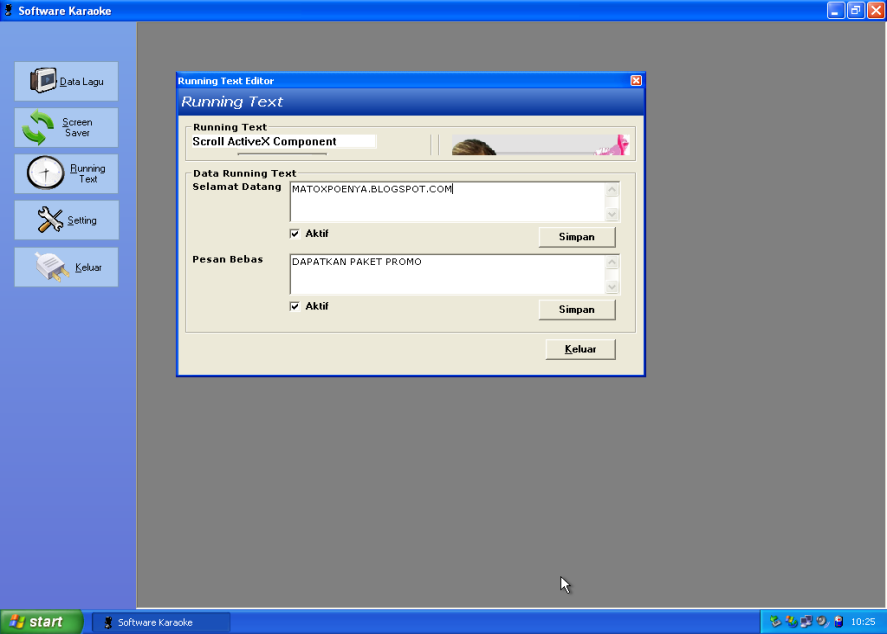Click Scroll ActiveX Component preview text
The width and height of the screenshot is (887, 634).
264,141
